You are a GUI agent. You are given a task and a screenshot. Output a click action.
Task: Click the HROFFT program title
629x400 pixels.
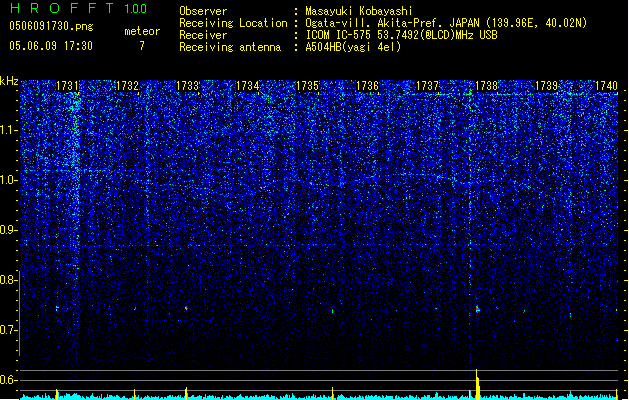62,8
